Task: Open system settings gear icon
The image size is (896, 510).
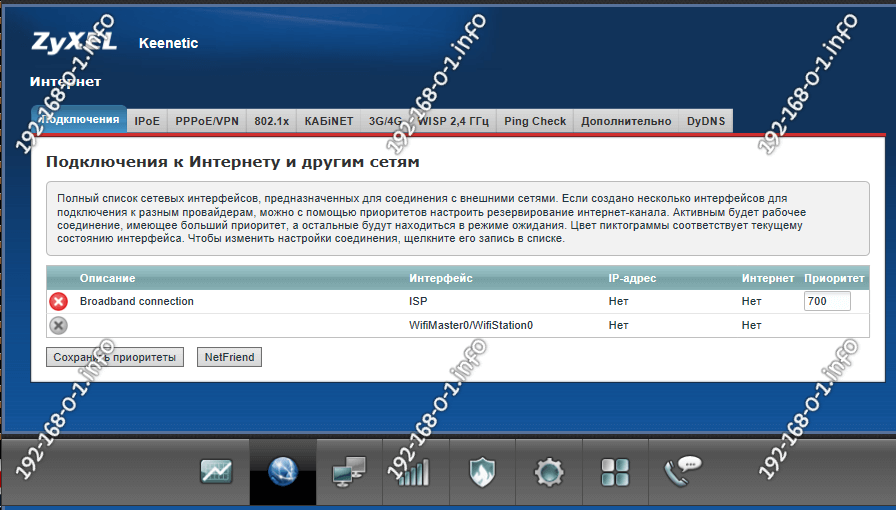Action: point(547,471)
